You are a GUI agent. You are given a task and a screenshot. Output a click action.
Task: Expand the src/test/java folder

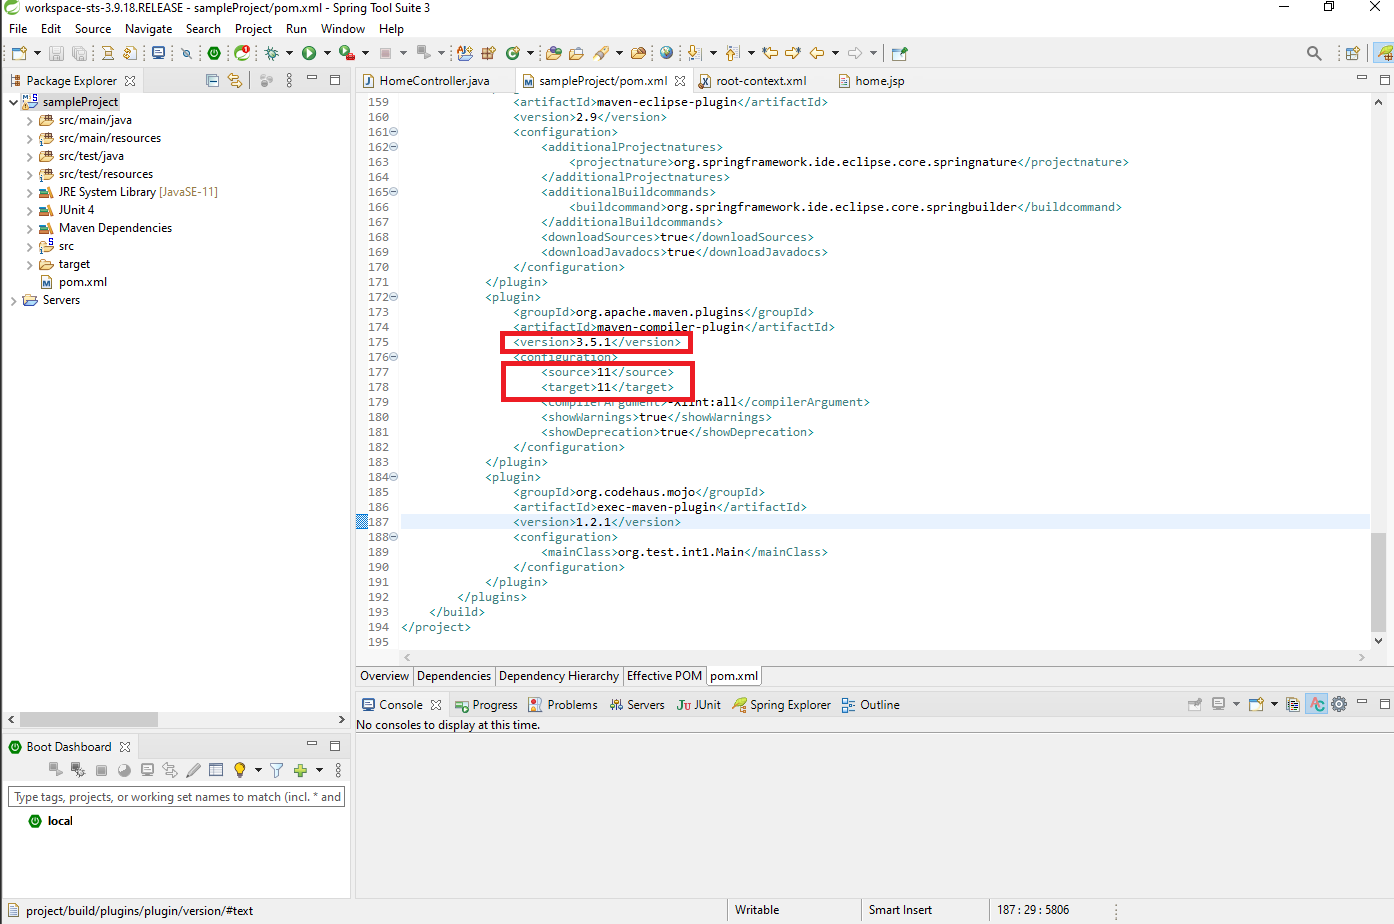point(29,156)
